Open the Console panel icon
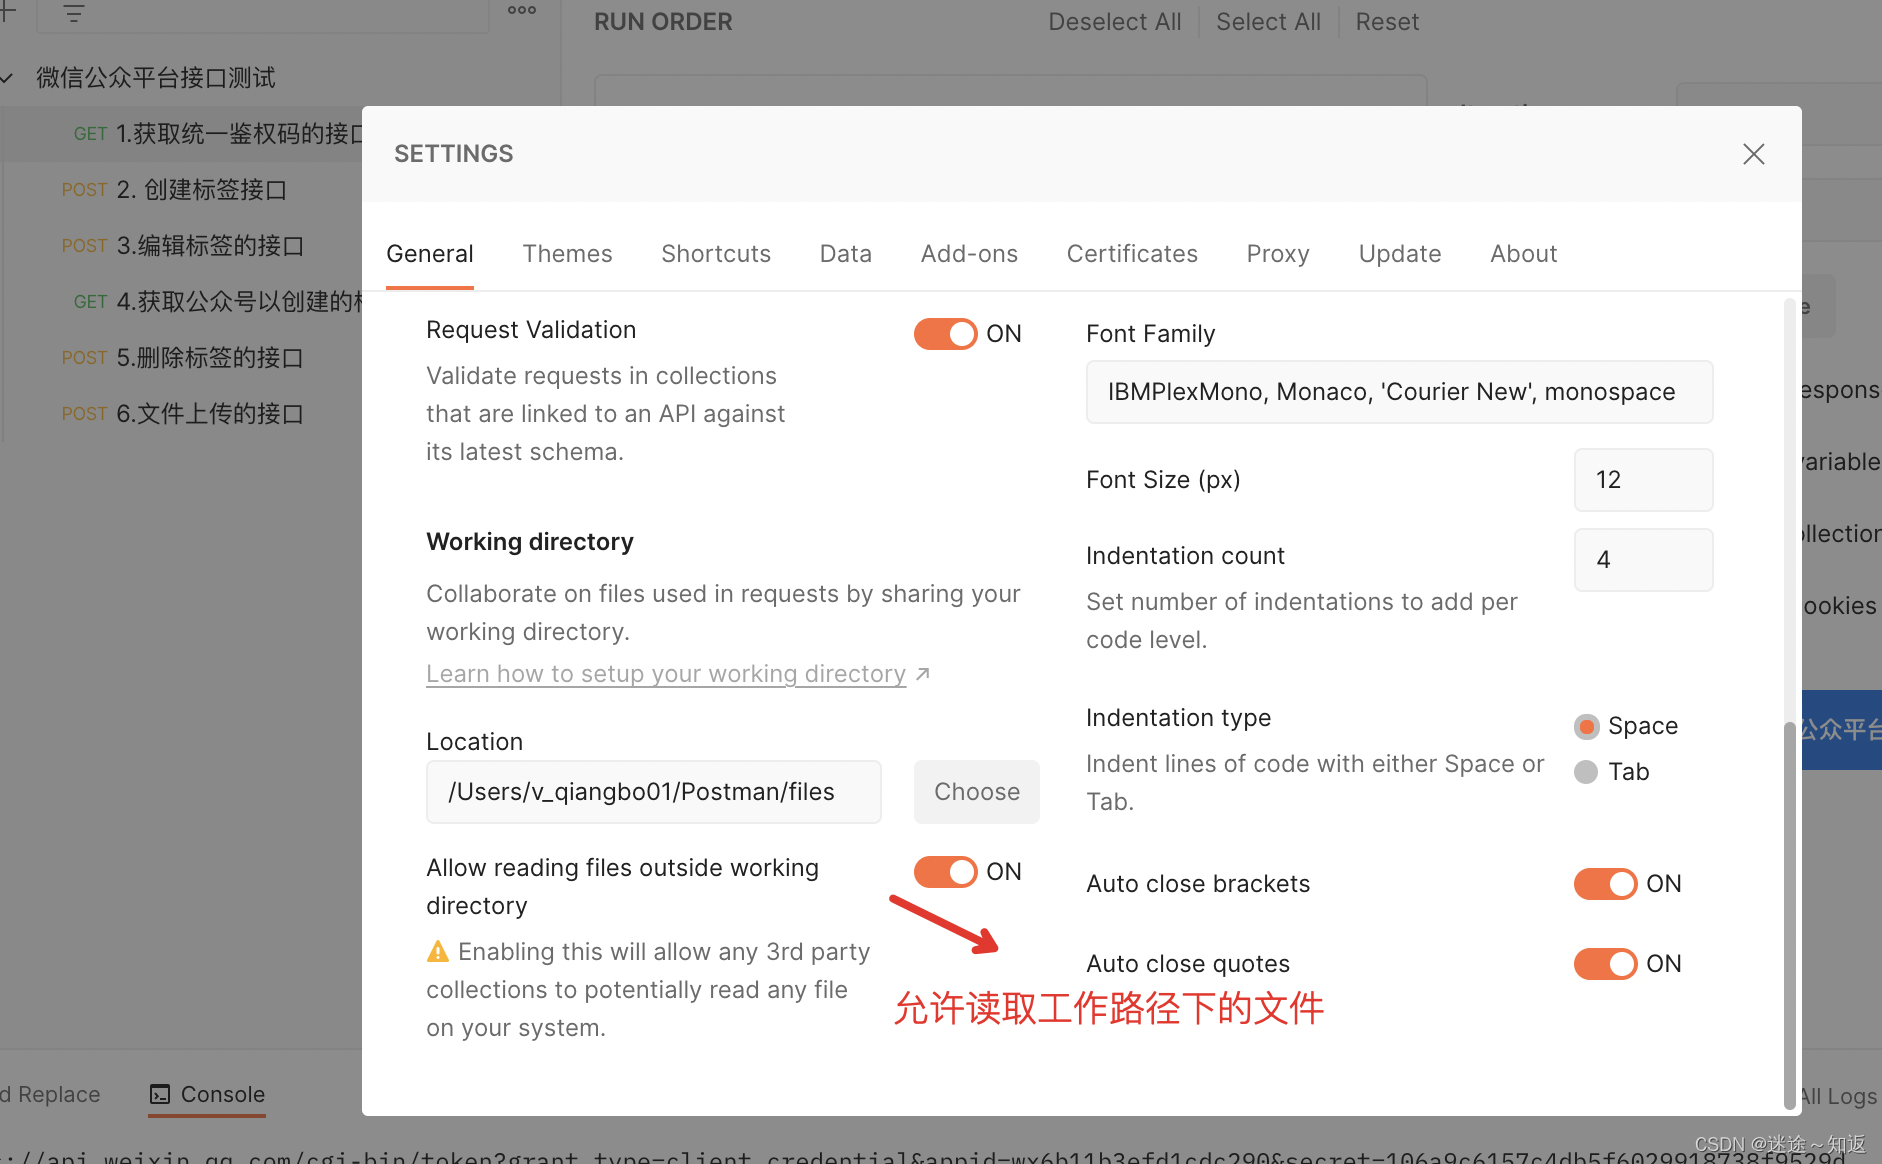 point(160,1095)
